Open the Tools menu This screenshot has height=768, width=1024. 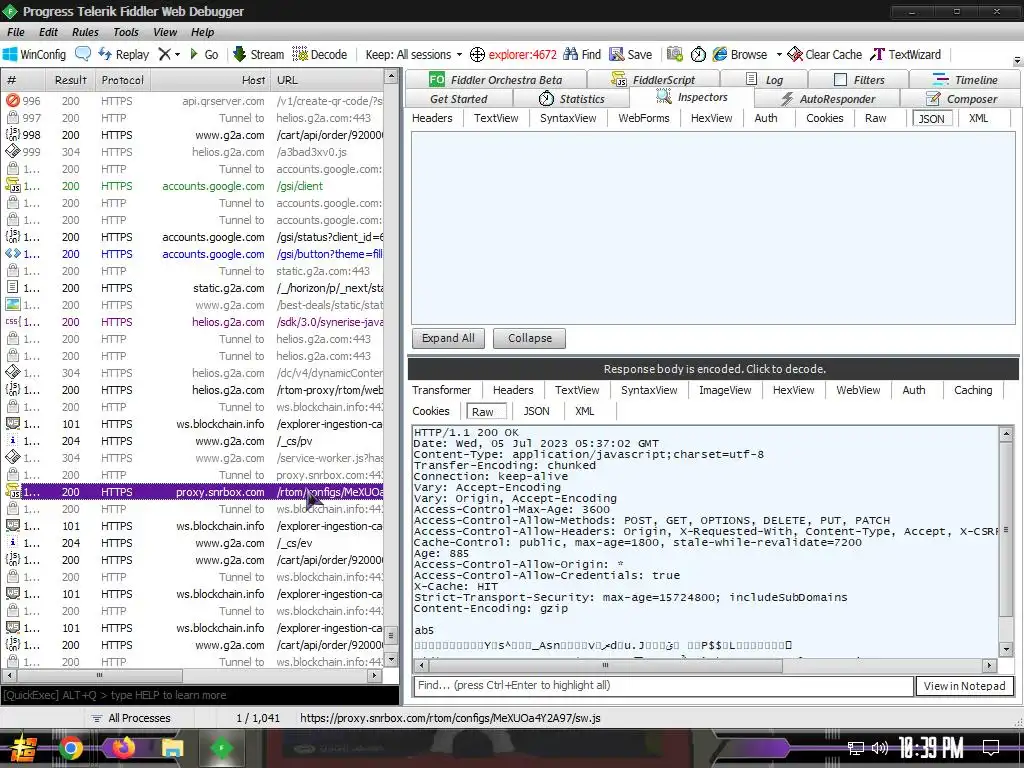[x=126, y=32]
